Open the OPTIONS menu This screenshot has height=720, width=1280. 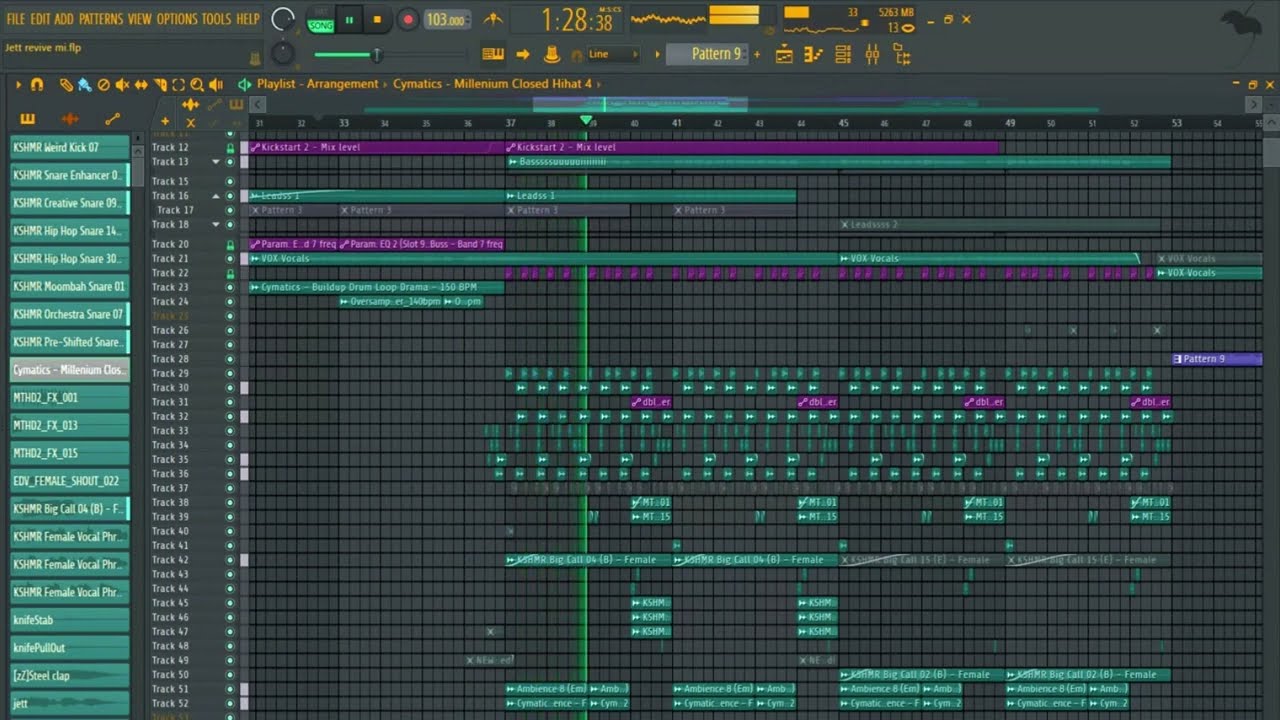(177, 19)
